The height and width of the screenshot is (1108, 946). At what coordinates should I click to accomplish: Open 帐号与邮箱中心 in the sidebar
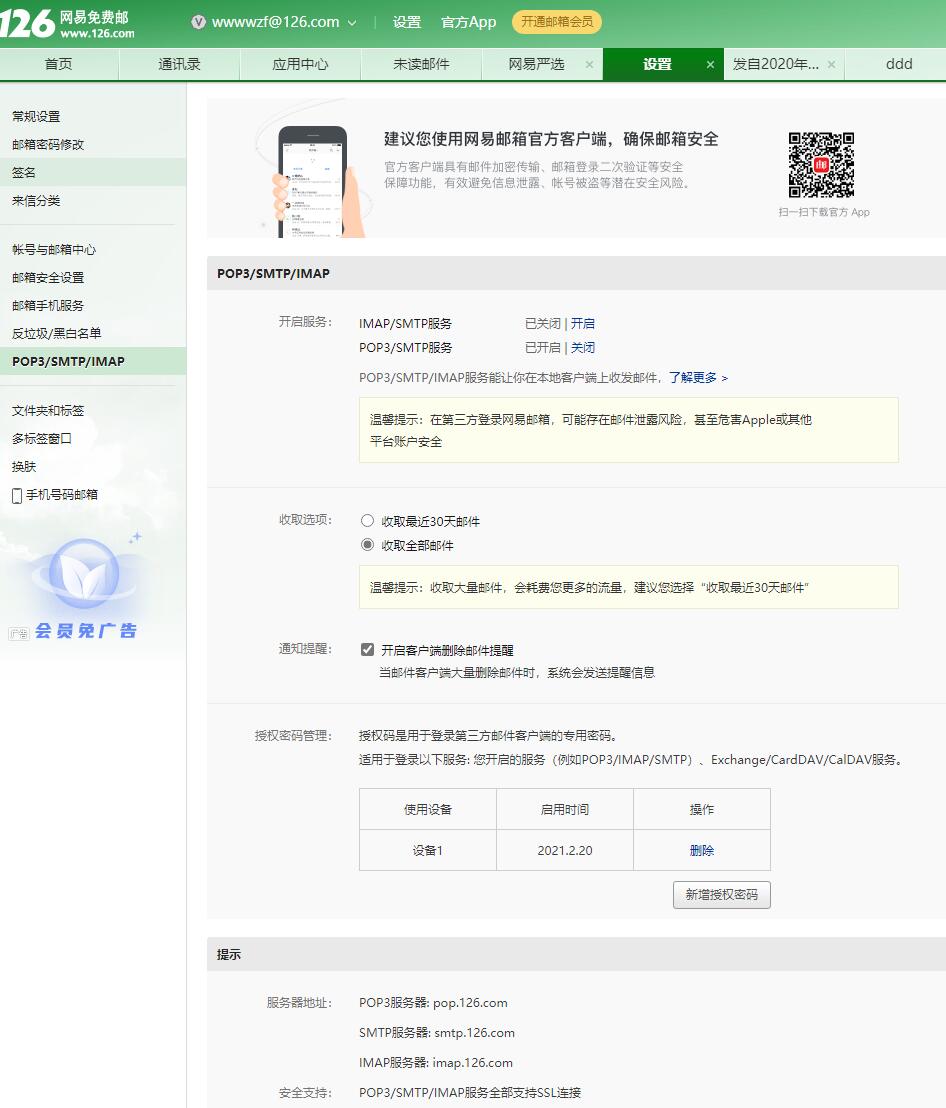tap(54, 249)
